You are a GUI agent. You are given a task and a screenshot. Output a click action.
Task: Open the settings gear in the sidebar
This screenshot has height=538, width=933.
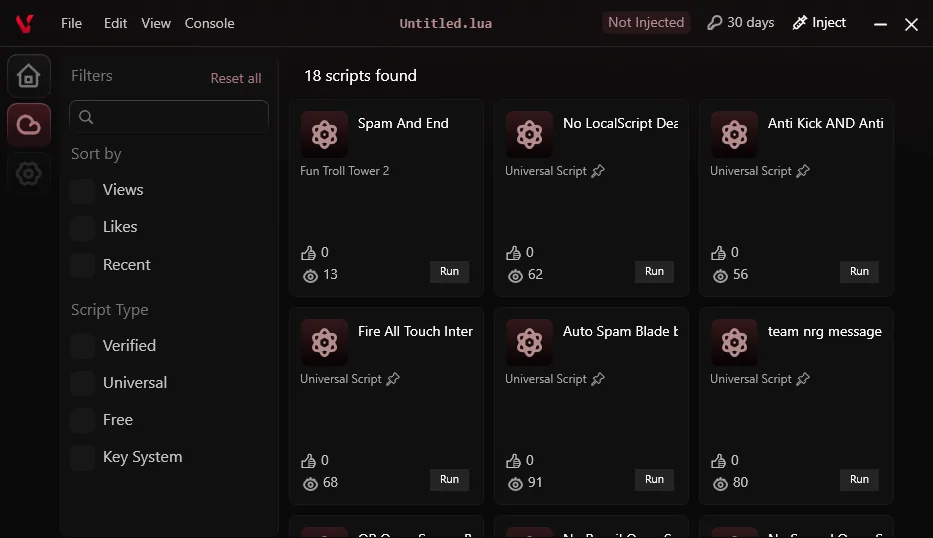pyautogui.click(x=29, y=174)
